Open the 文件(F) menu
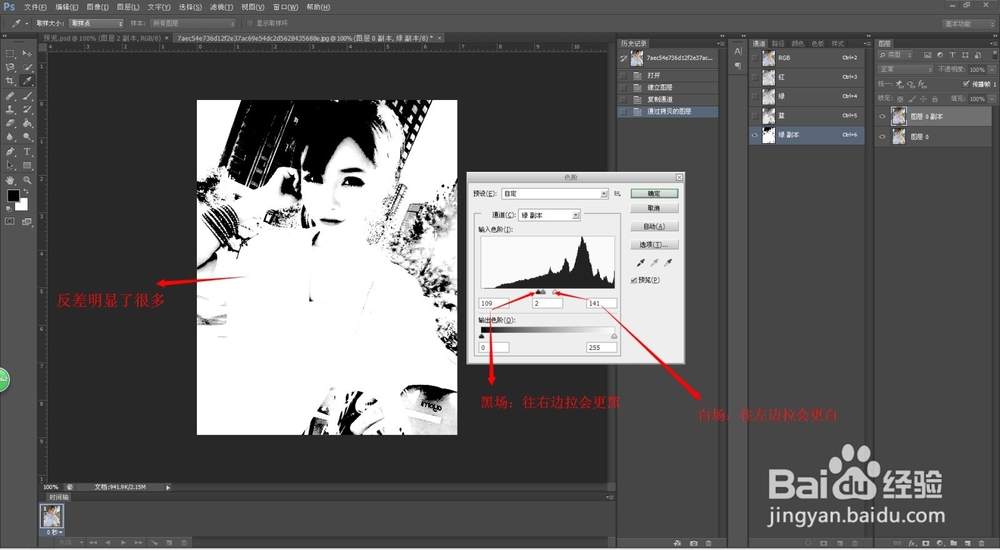 (x=35, y=7)
